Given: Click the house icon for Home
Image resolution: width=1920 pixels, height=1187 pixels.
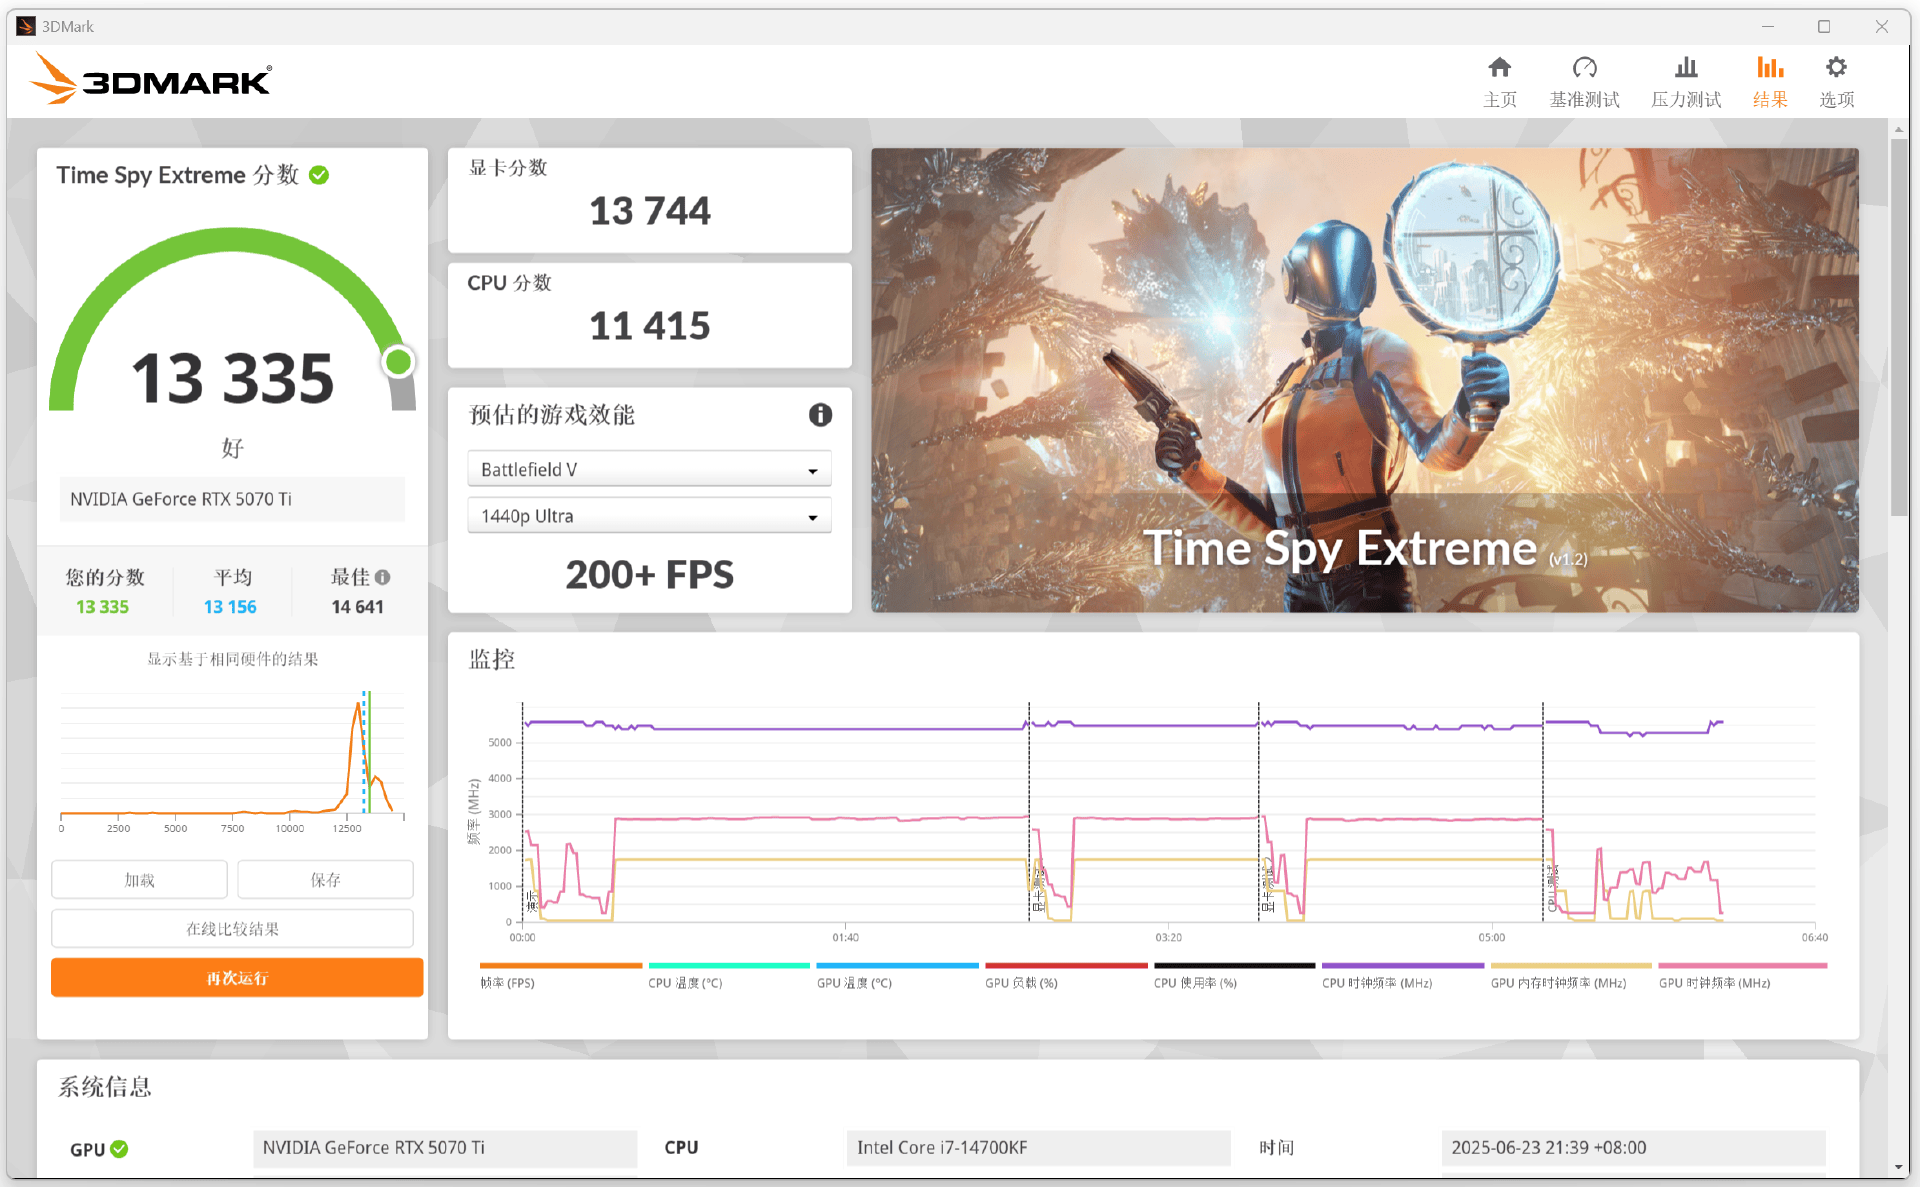Looking at the screenshot, I should [1499, 67].
